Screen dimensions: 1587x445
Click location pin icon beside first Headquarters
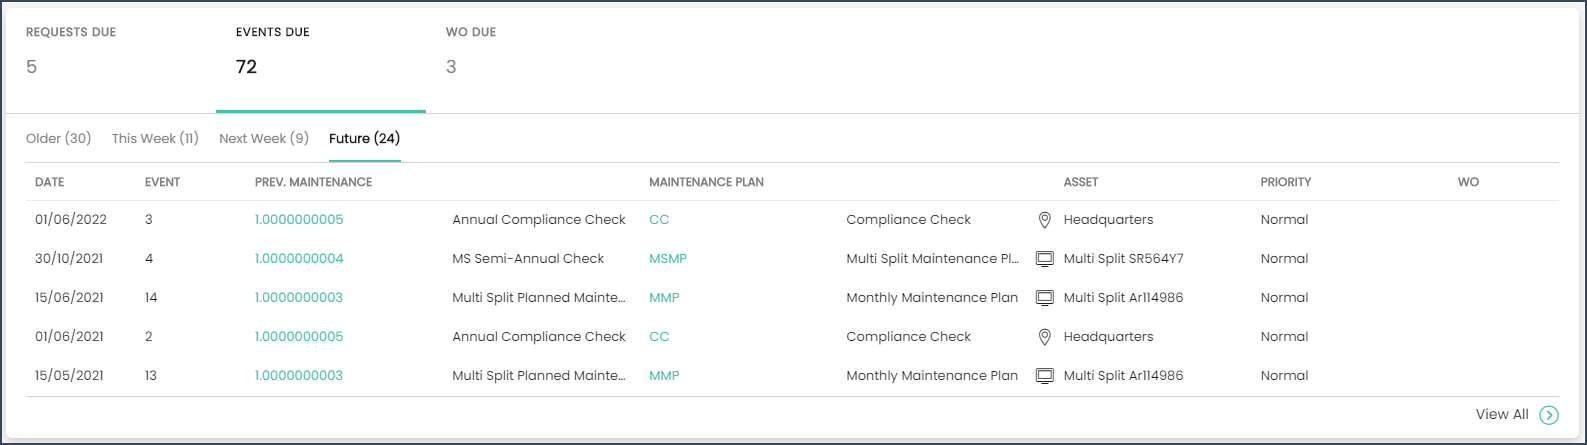tap(1044, 220)
